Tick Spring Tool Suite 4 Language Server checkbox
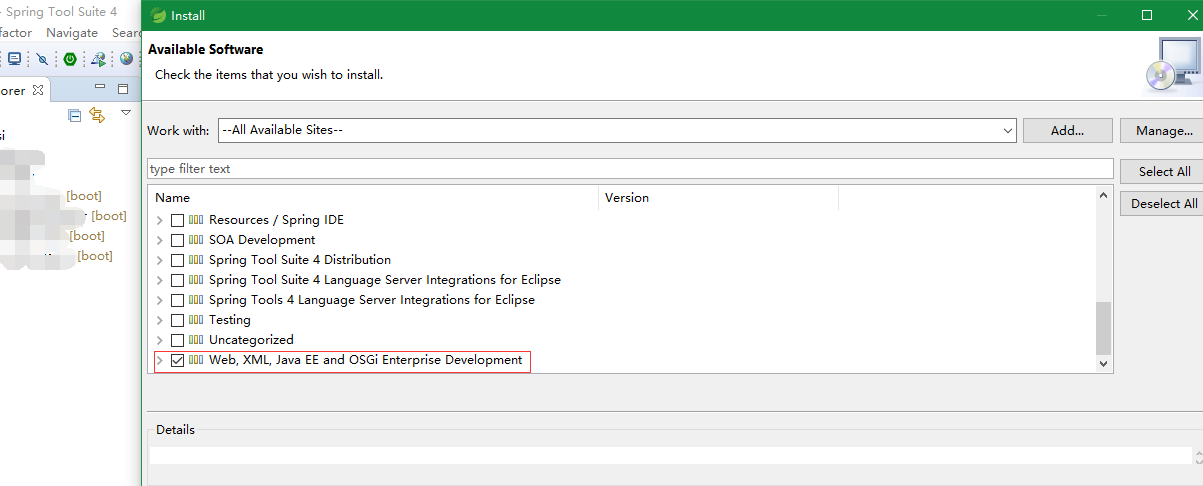 coord(177,280)
